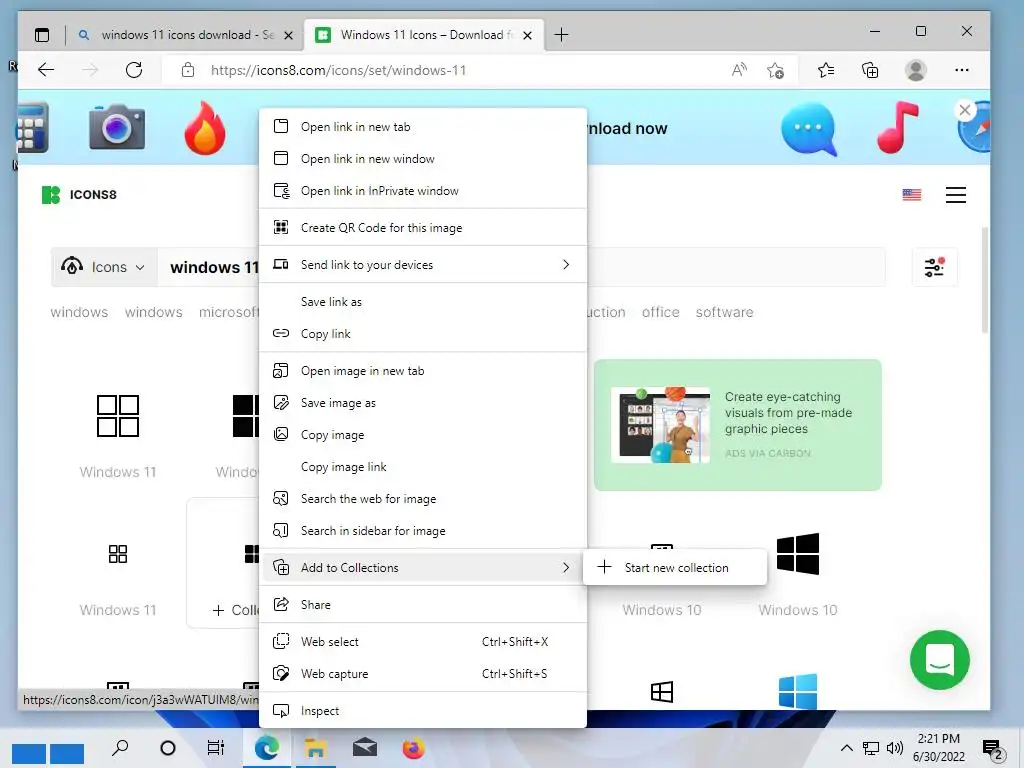The width and height of the screenshot is (1024, 768).
Task: Click the Refresh page icon
Action: (134, 70)
